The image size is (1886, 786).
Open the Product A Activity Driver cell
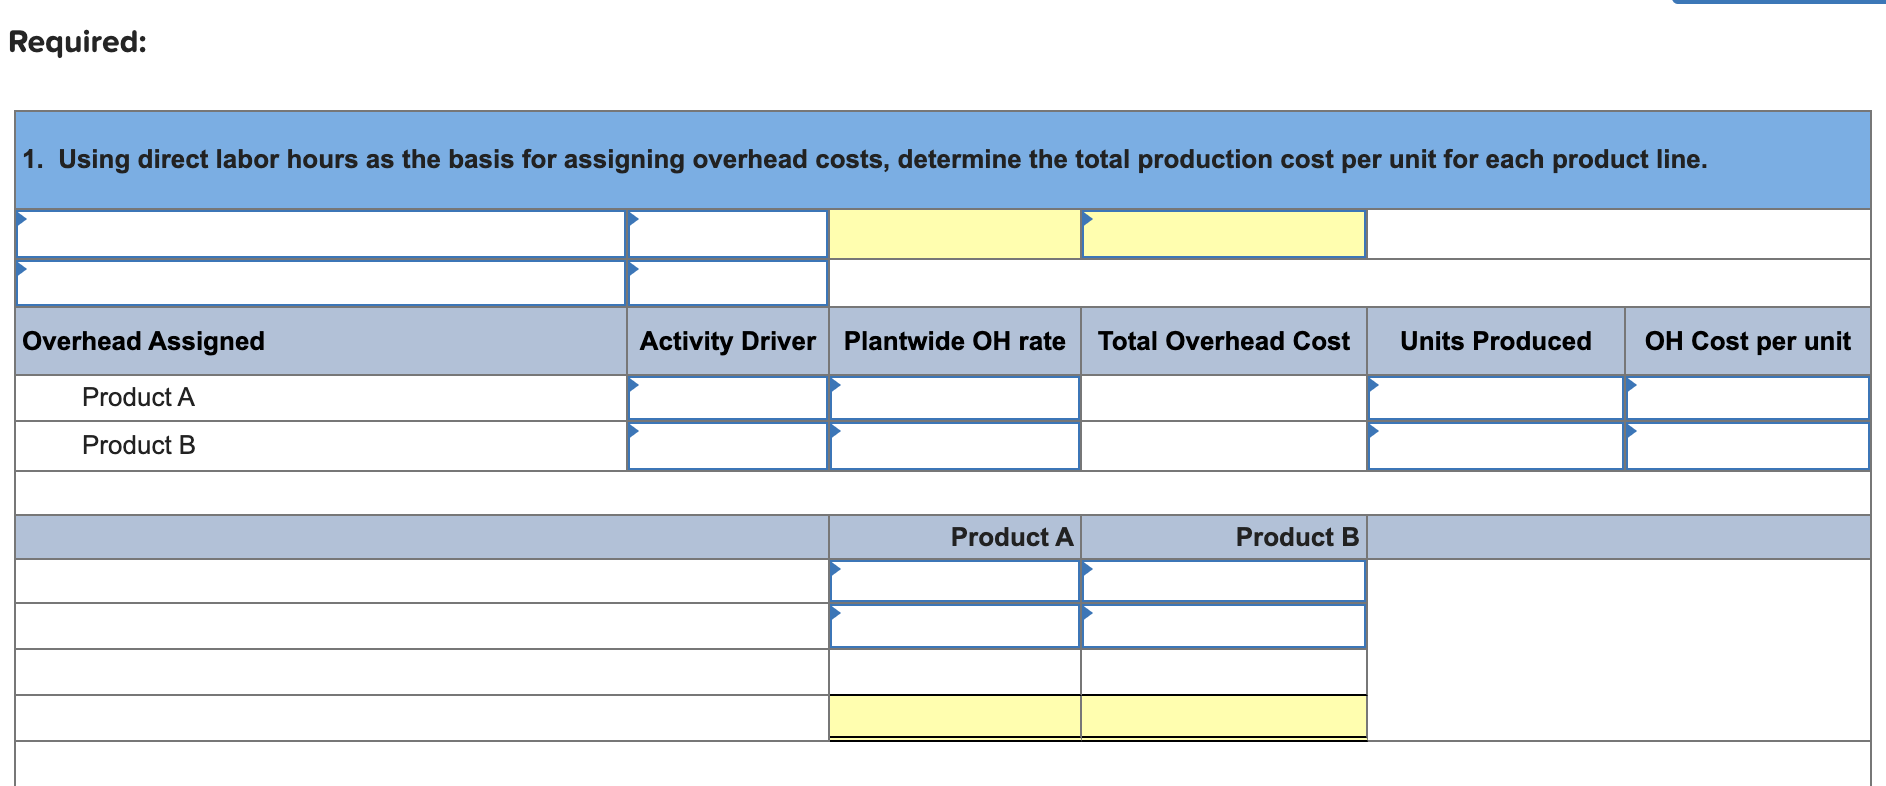point(728,398)
